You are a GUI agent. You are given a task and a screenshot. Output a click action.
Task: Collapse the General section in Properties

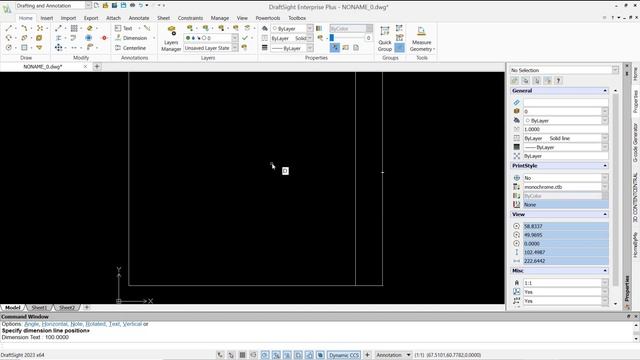tap(605, 91)
